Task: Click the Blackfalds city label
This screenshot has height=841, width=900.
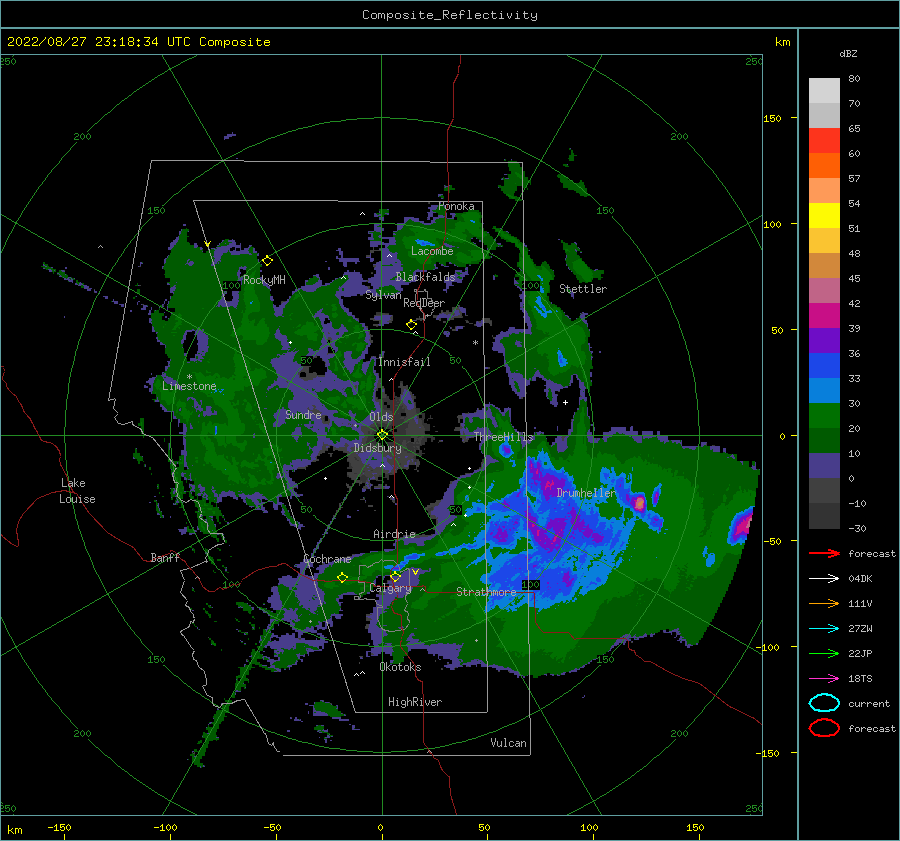Action: (x=425, y=277)
